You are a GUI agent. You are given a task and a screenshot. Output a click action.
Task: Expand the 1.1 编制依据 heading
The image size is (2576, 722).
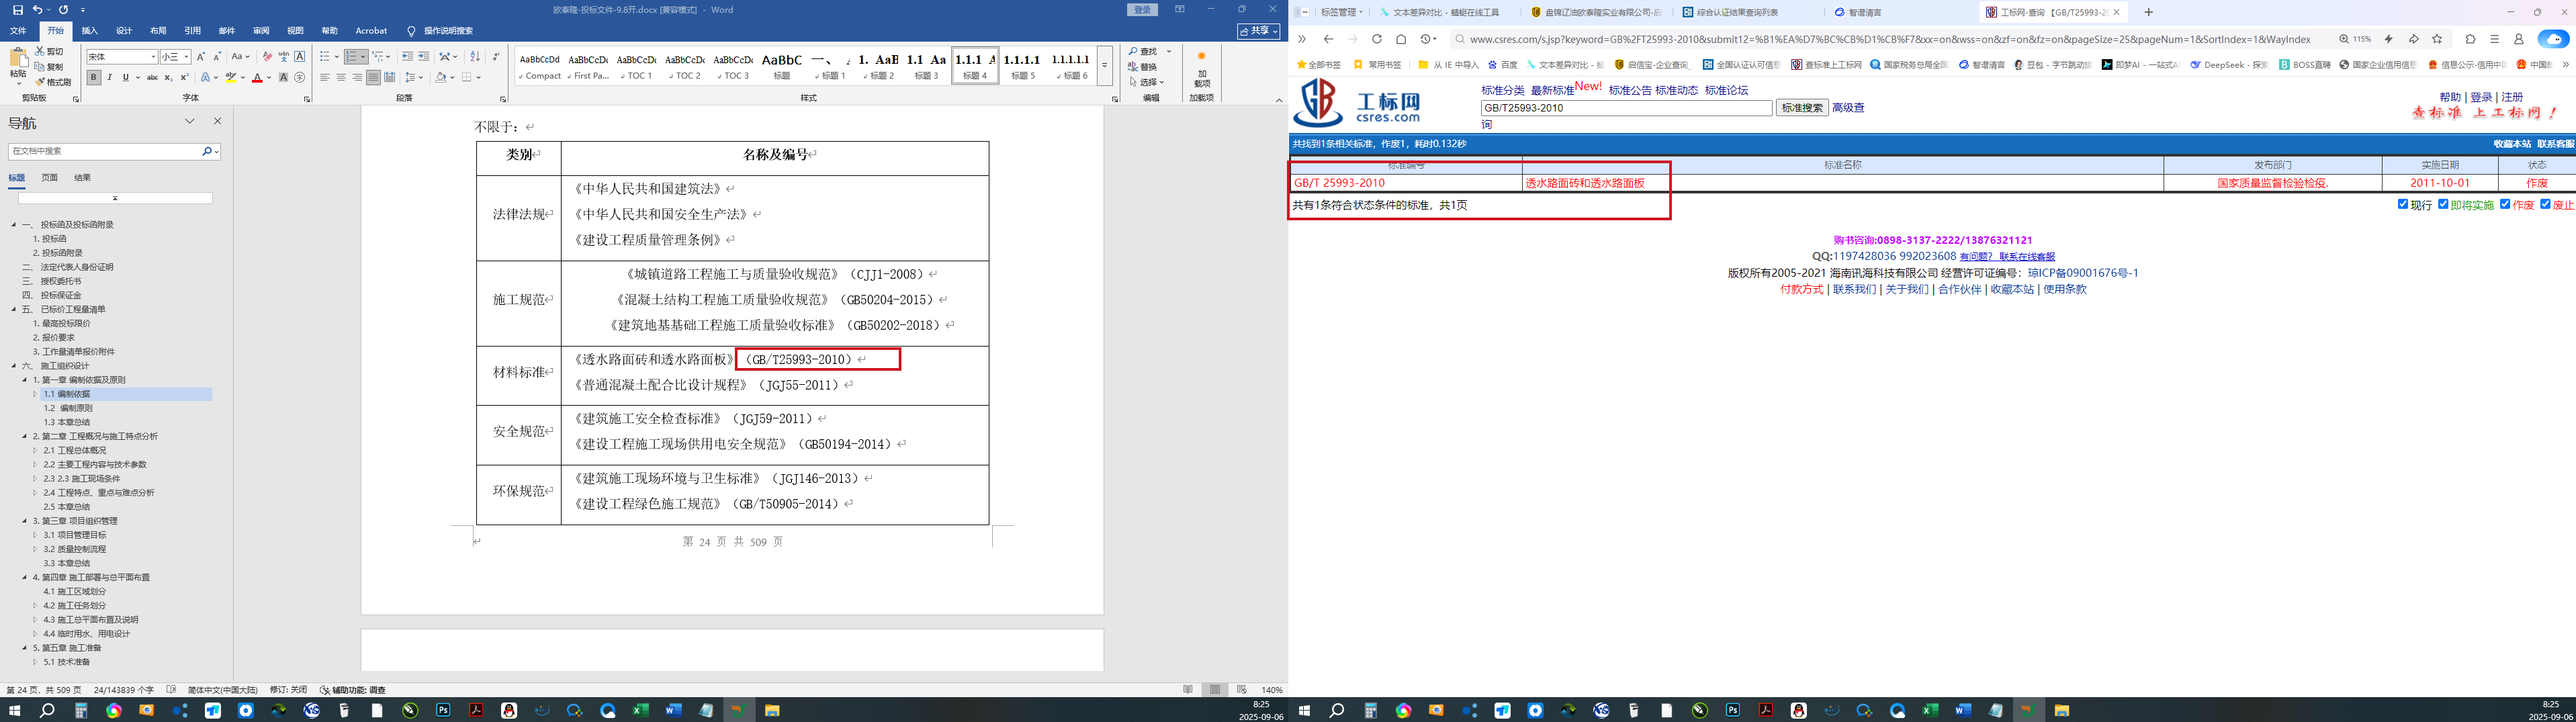(35, 394)
